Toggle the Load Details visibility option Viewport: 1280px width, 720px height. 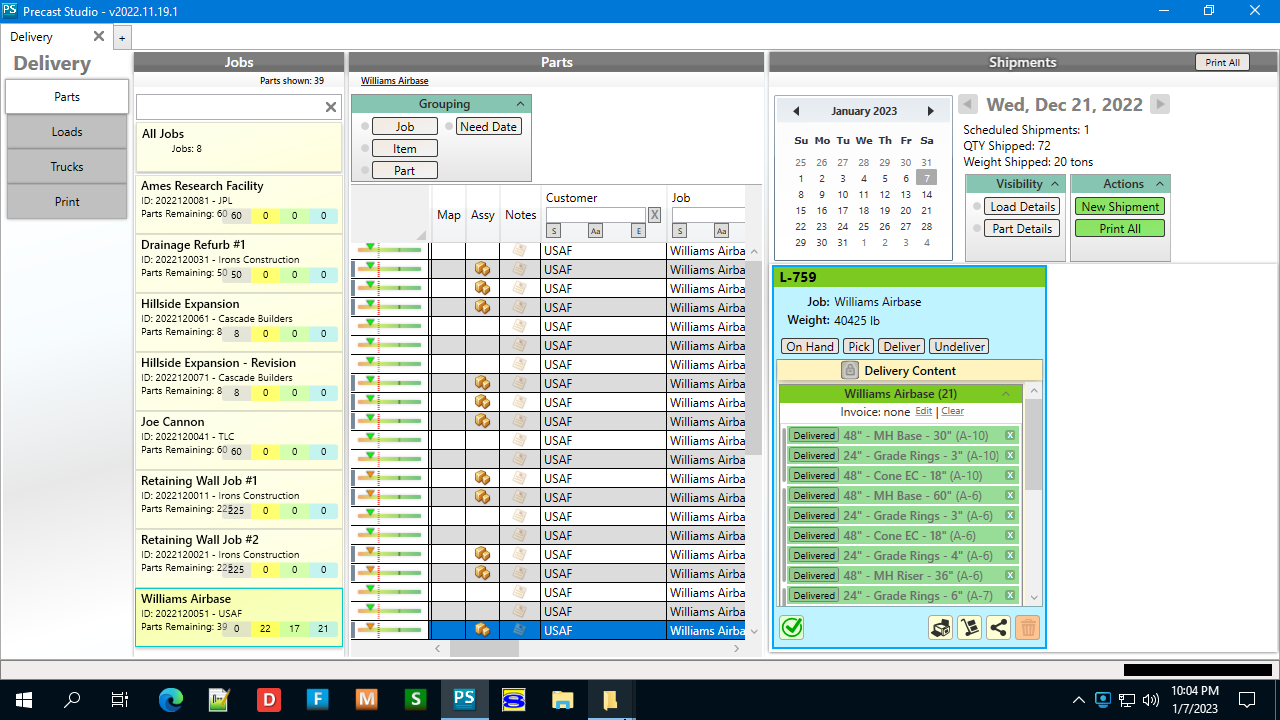click(1022, 207)
